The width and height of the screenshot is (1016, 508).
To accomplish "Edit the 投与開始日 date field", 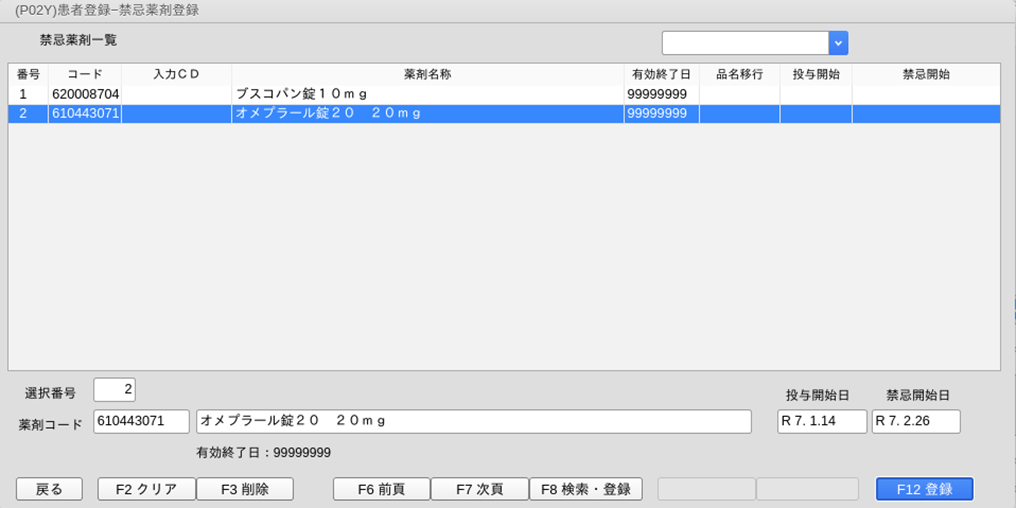I will (822, 421).
